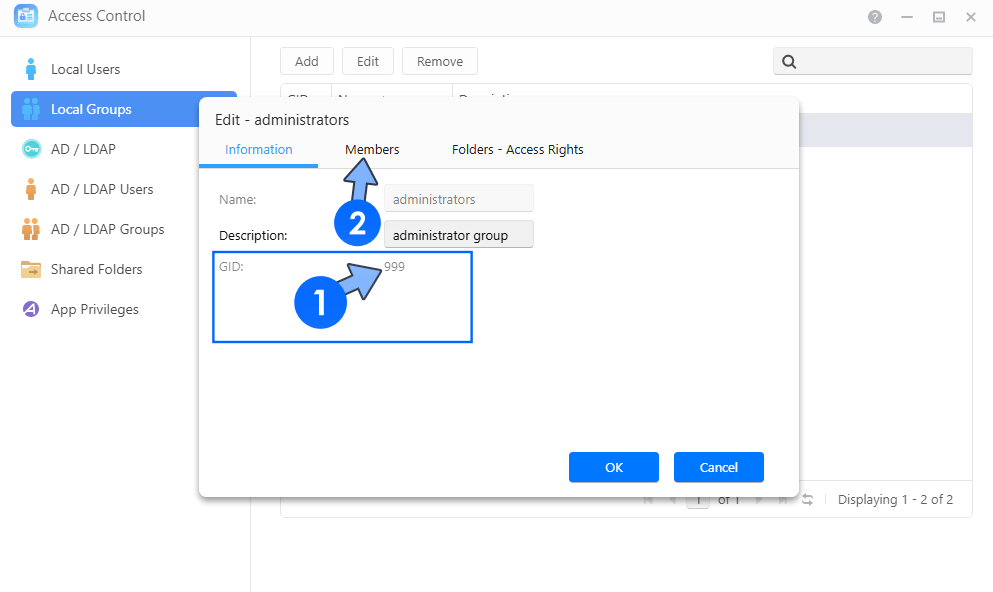Viewport: 993px width, 592px height.
Task: Click the Local Groups icon in sidebar
Action: pos(30,109)
